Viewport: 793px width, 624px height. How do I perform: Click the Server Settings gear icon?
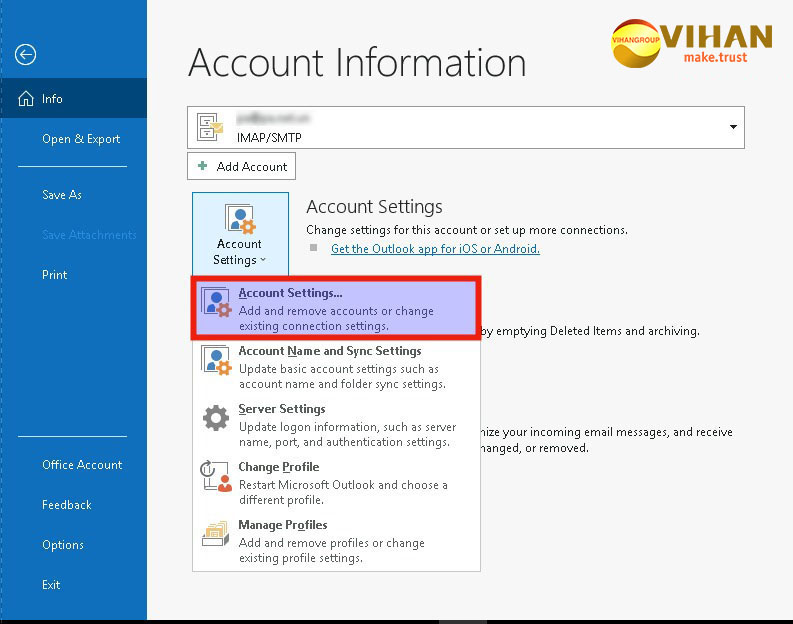(216, 418)
